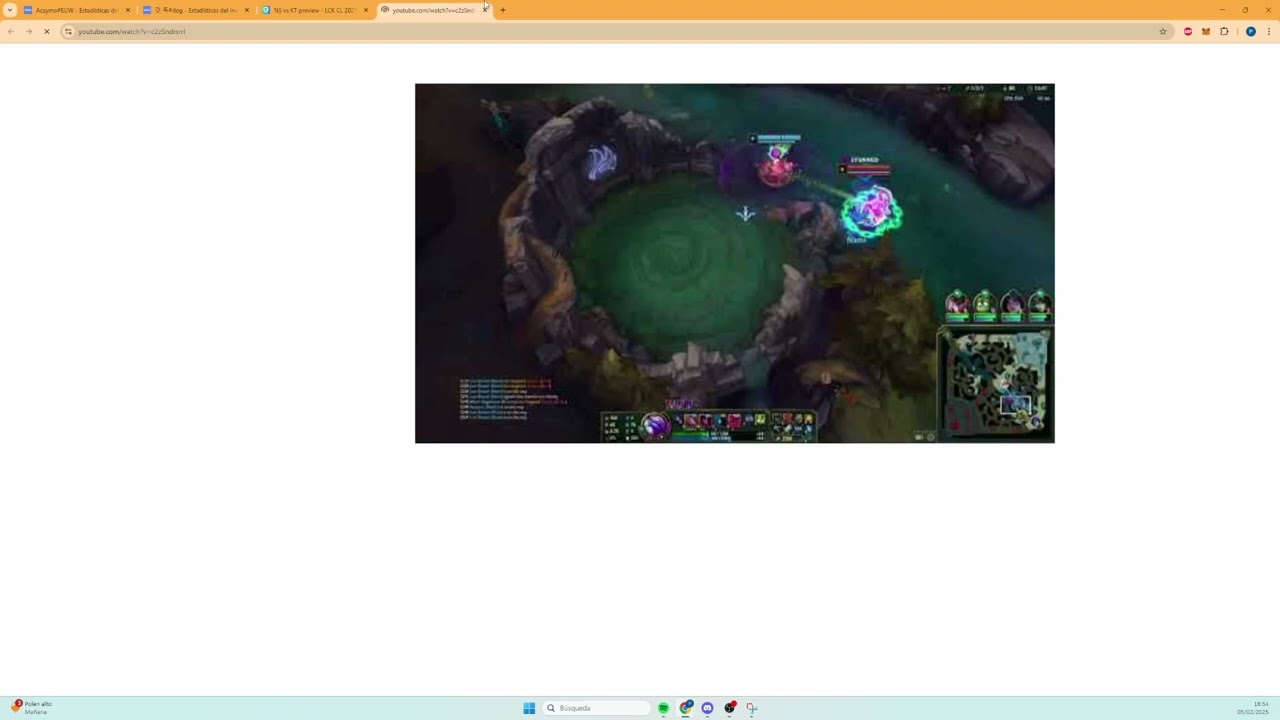Open Chrome from the taskbar

pyautogui.click(x=686, y=708)
